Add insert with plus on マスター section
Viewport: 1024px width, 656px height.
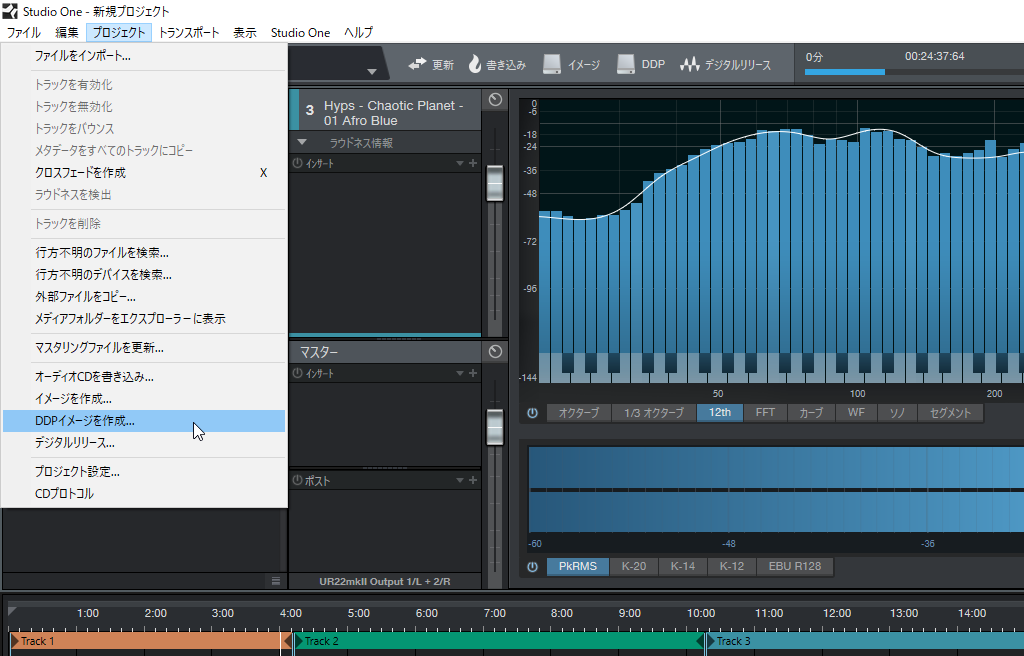[x=473, y=373]
